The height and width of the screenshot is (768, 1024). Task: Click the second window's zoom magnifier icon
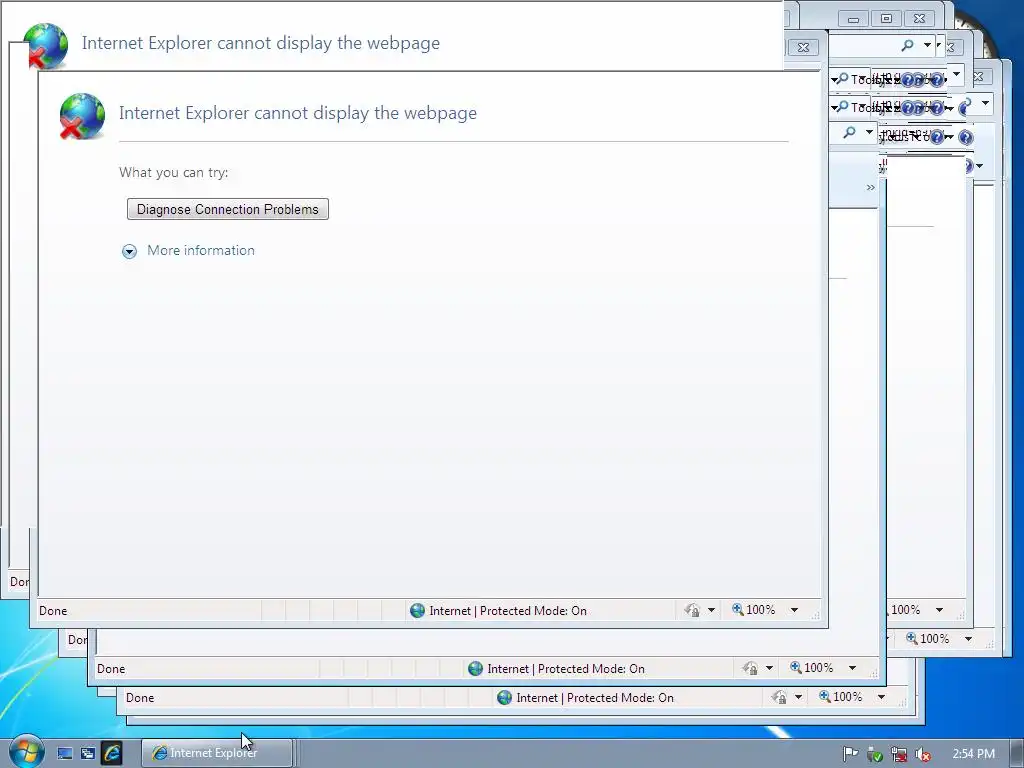click(795, 667)
